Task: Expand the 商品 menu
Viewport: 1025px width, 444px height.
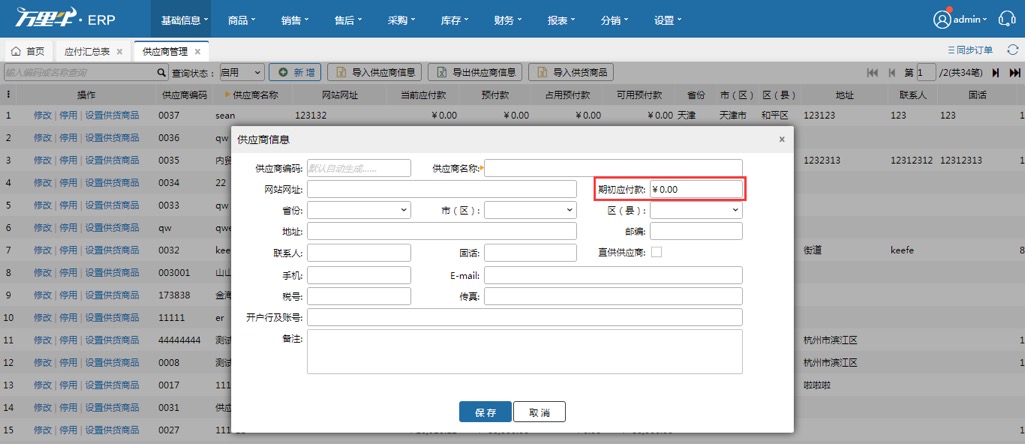Action: (x=242, y=20)
